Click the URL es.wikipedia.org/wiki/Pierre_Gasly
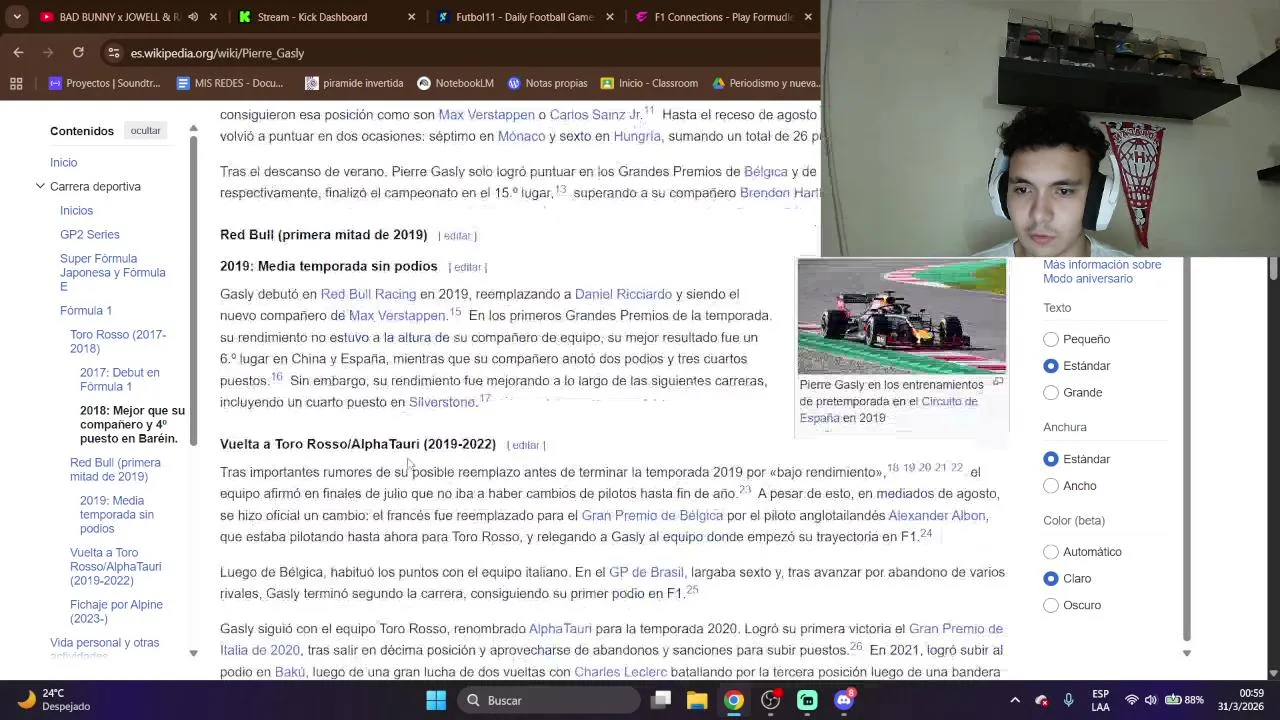 click(217, 53)
